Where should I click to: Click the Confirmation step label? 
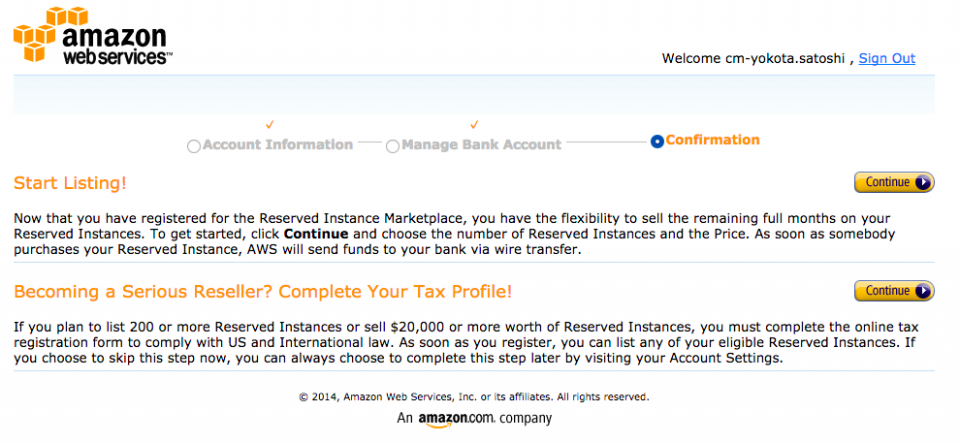pos(712,140)
